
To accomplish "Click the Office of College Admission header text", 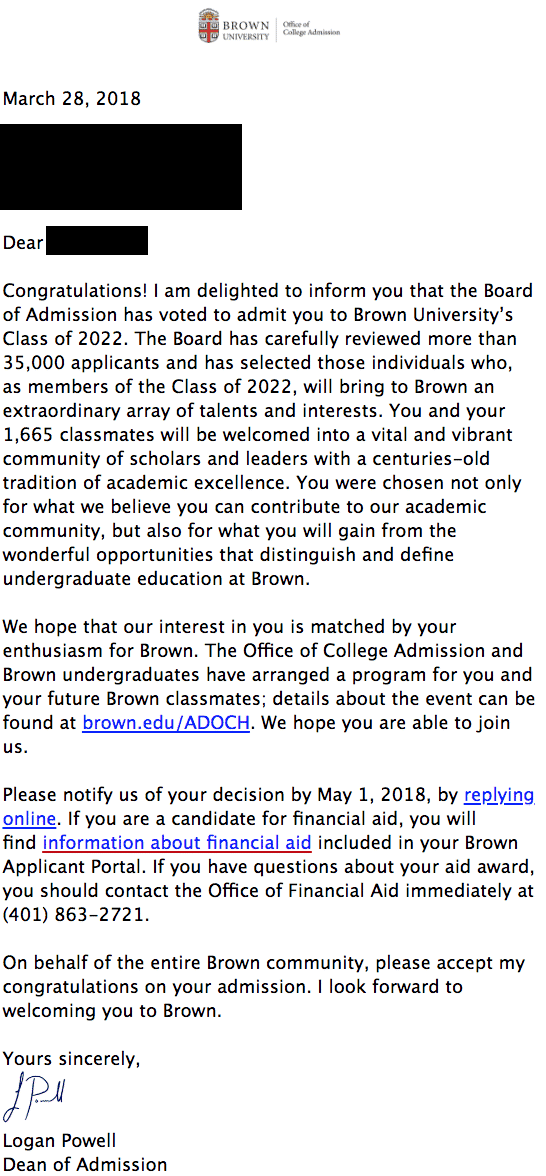I will point(311,29).
